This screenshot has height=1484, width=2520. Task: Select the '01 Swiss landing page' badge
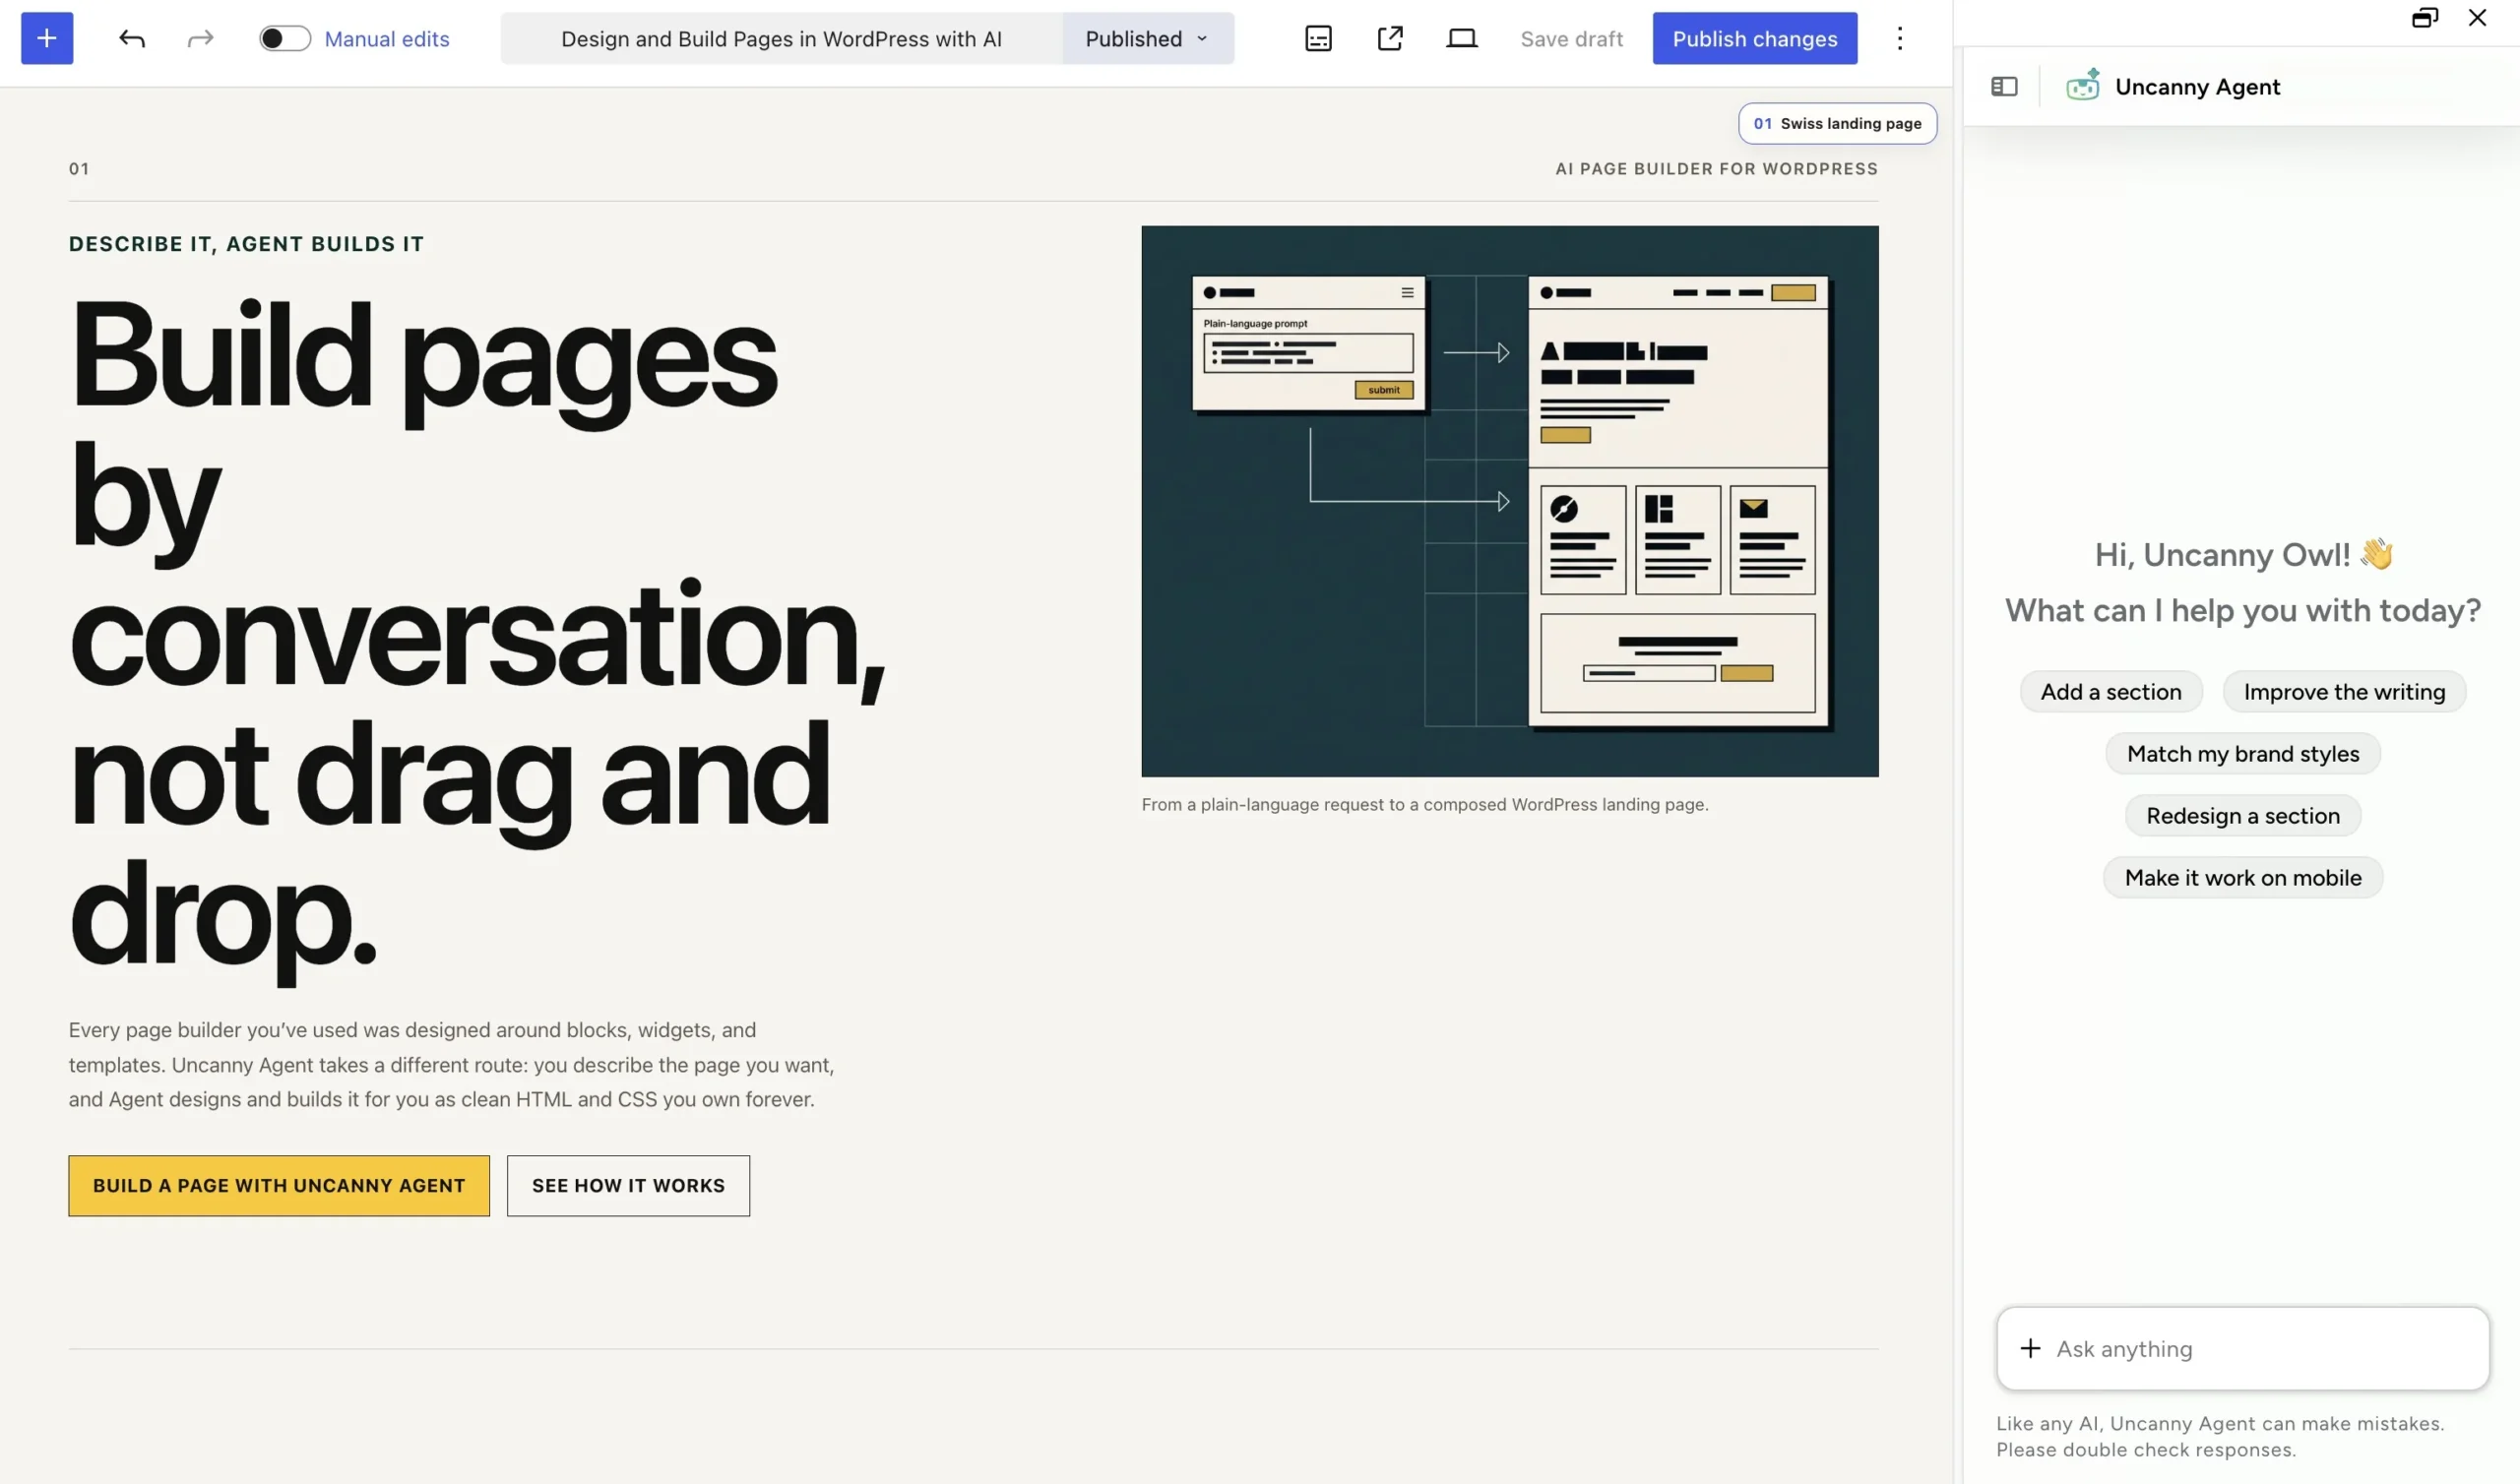(1837, 124)
